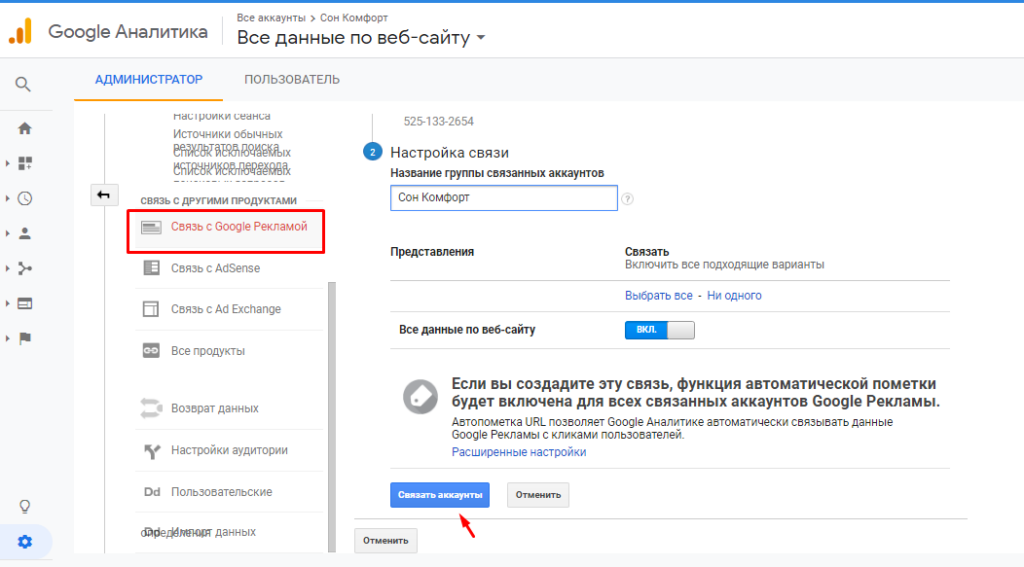
Task: Open Behavior reports window icon
Action: coord(25,304)
